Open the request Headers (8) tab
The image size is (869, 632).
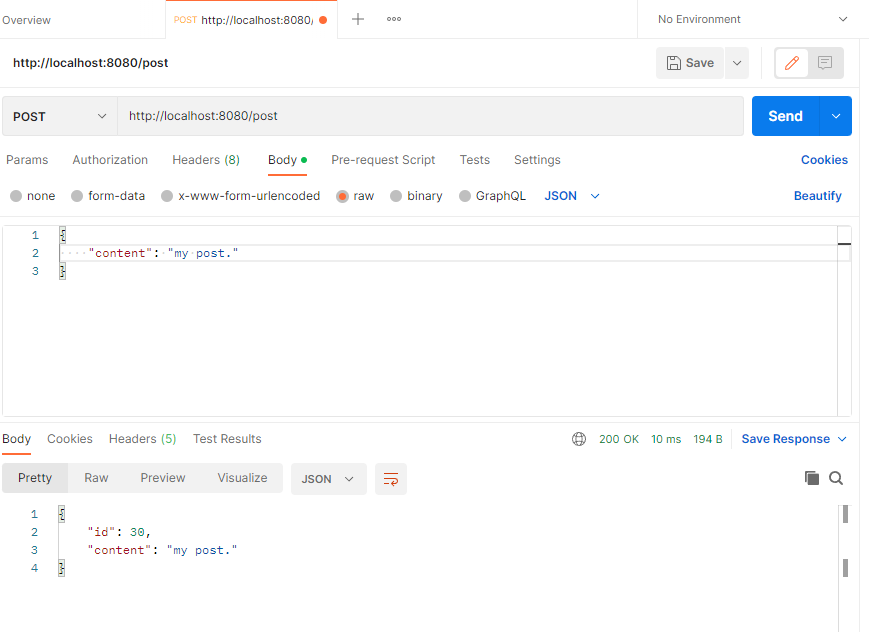(x=206, y=160)
